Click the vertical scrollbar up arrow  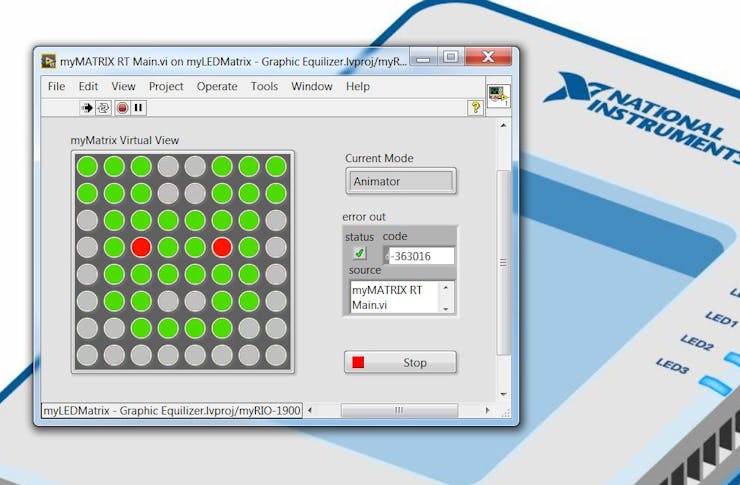pos(504,125)
